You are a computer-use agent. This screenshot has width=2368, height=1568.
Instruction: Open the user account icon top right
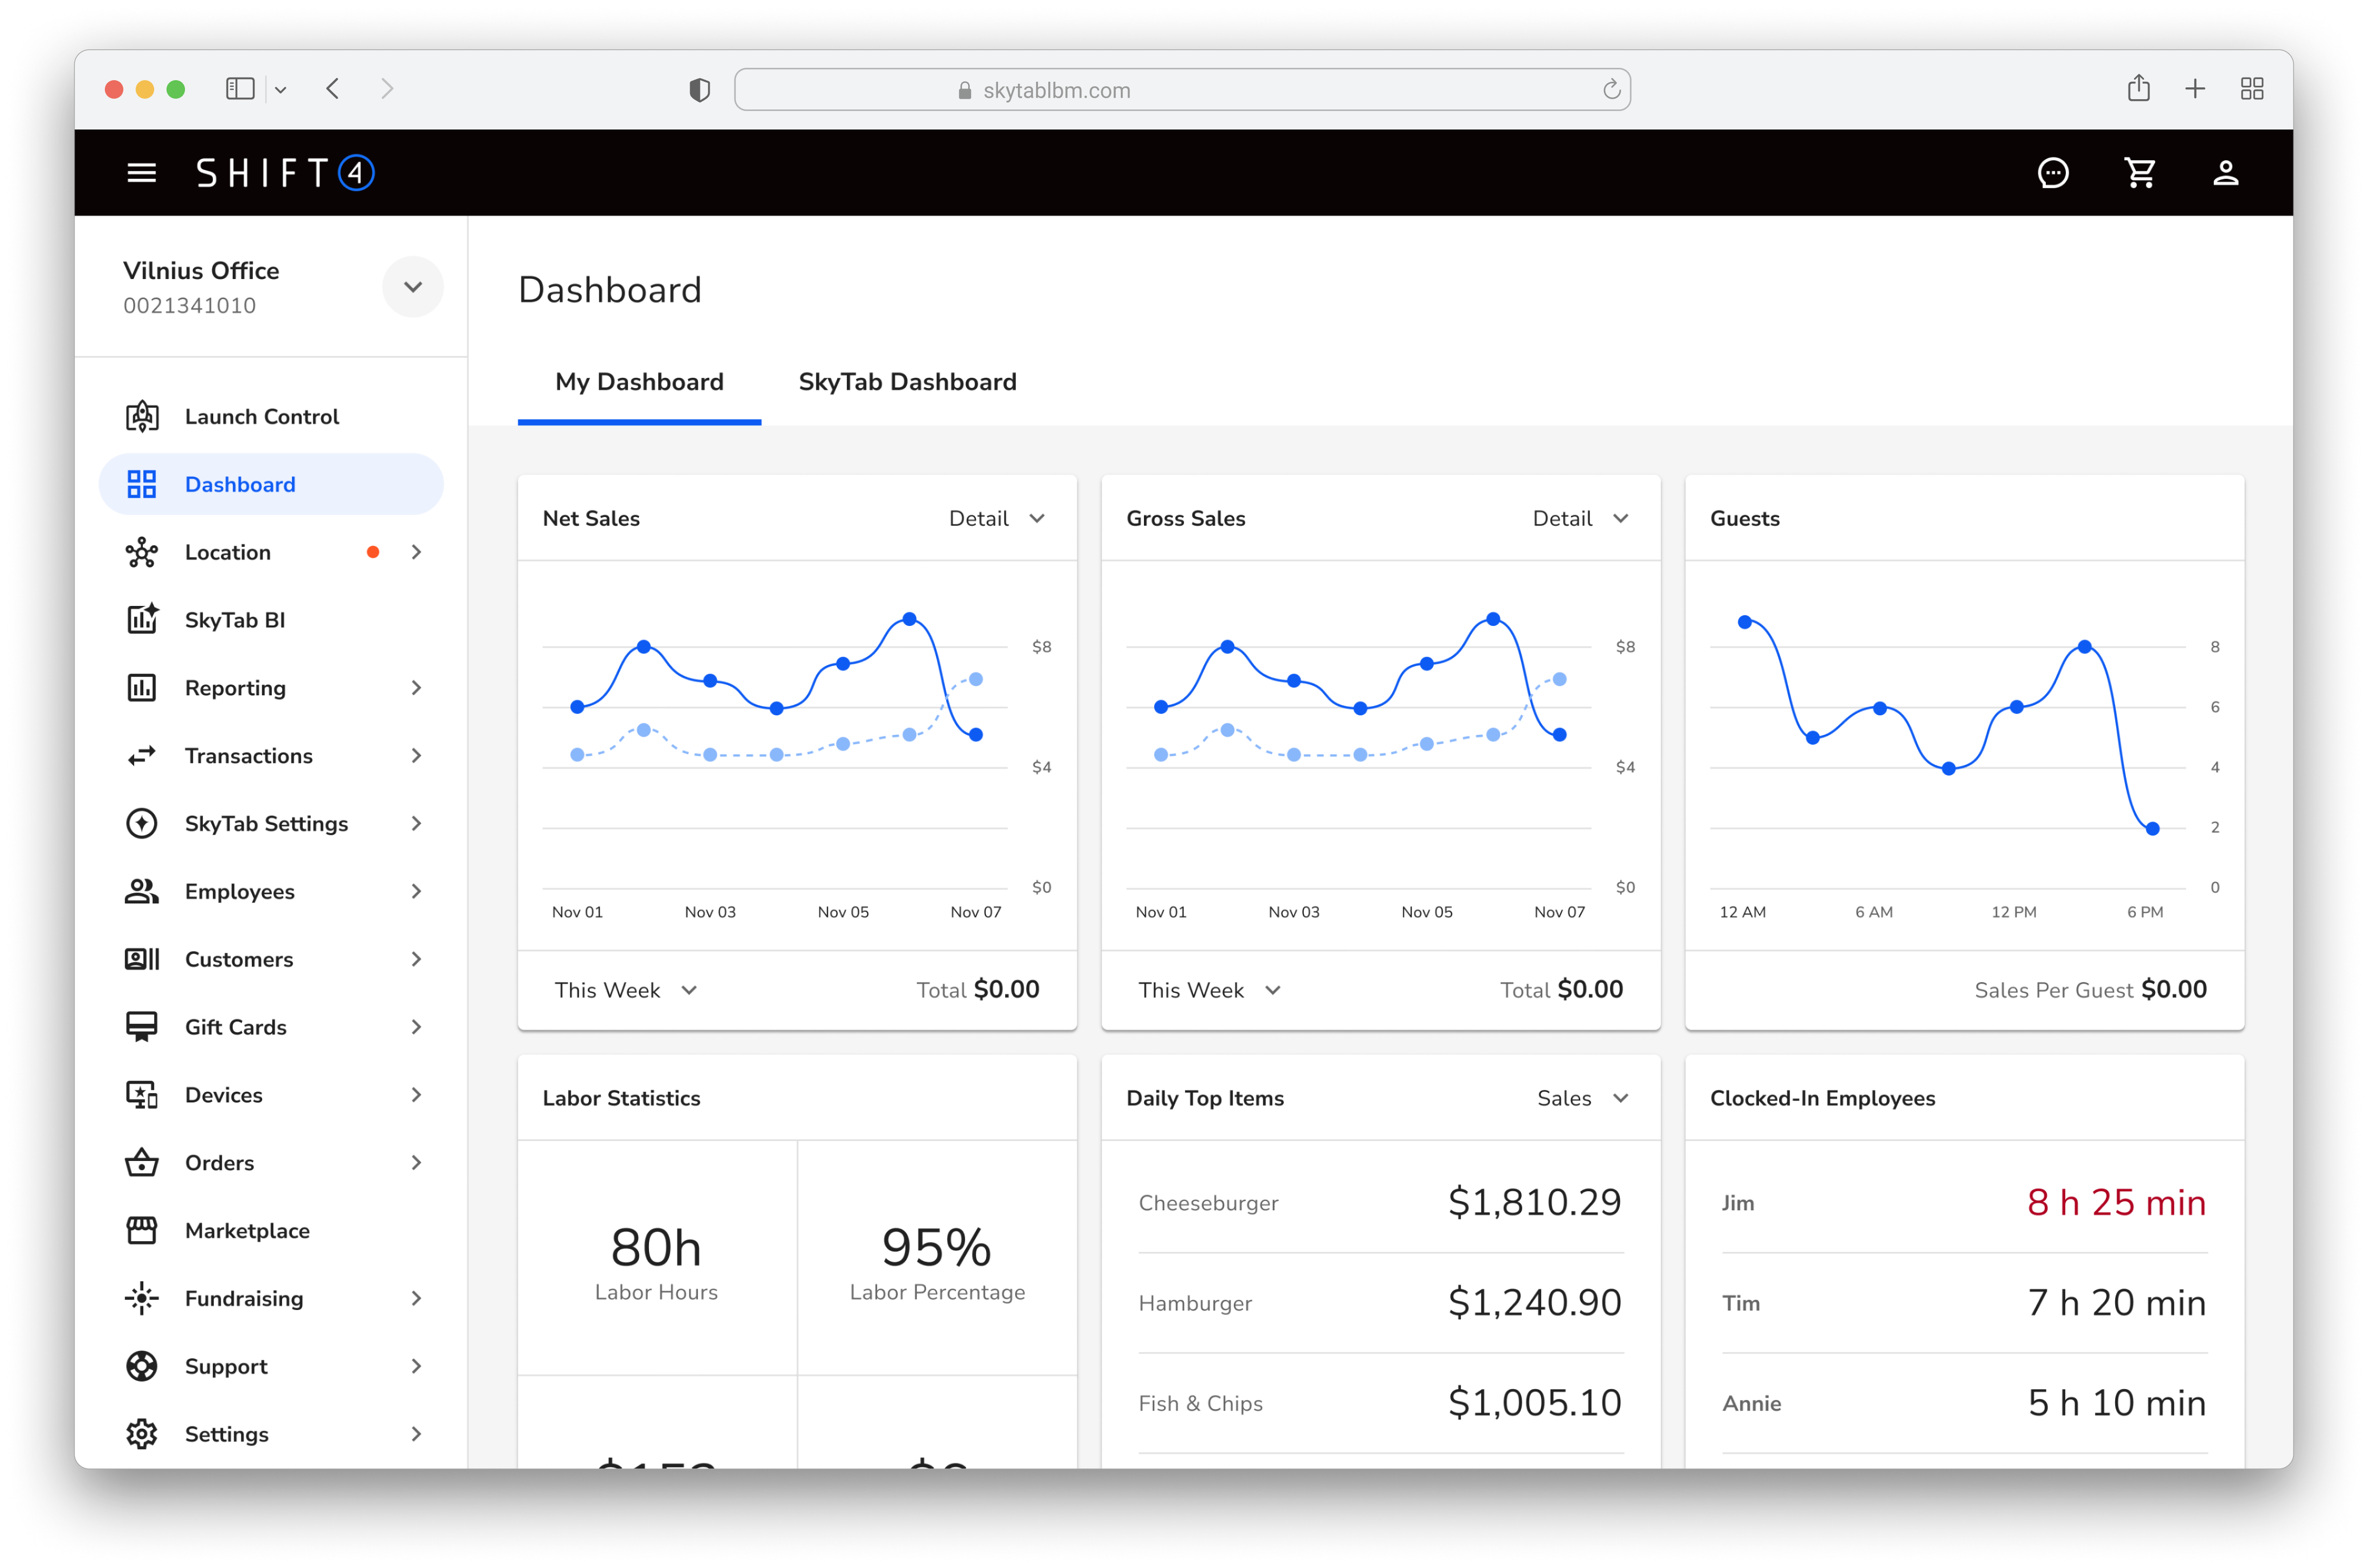(x=2226, y=172)
